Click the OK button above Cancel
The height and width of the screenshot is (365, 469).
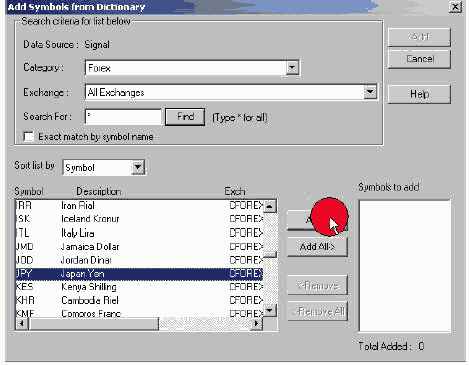[x=419, y=37]
